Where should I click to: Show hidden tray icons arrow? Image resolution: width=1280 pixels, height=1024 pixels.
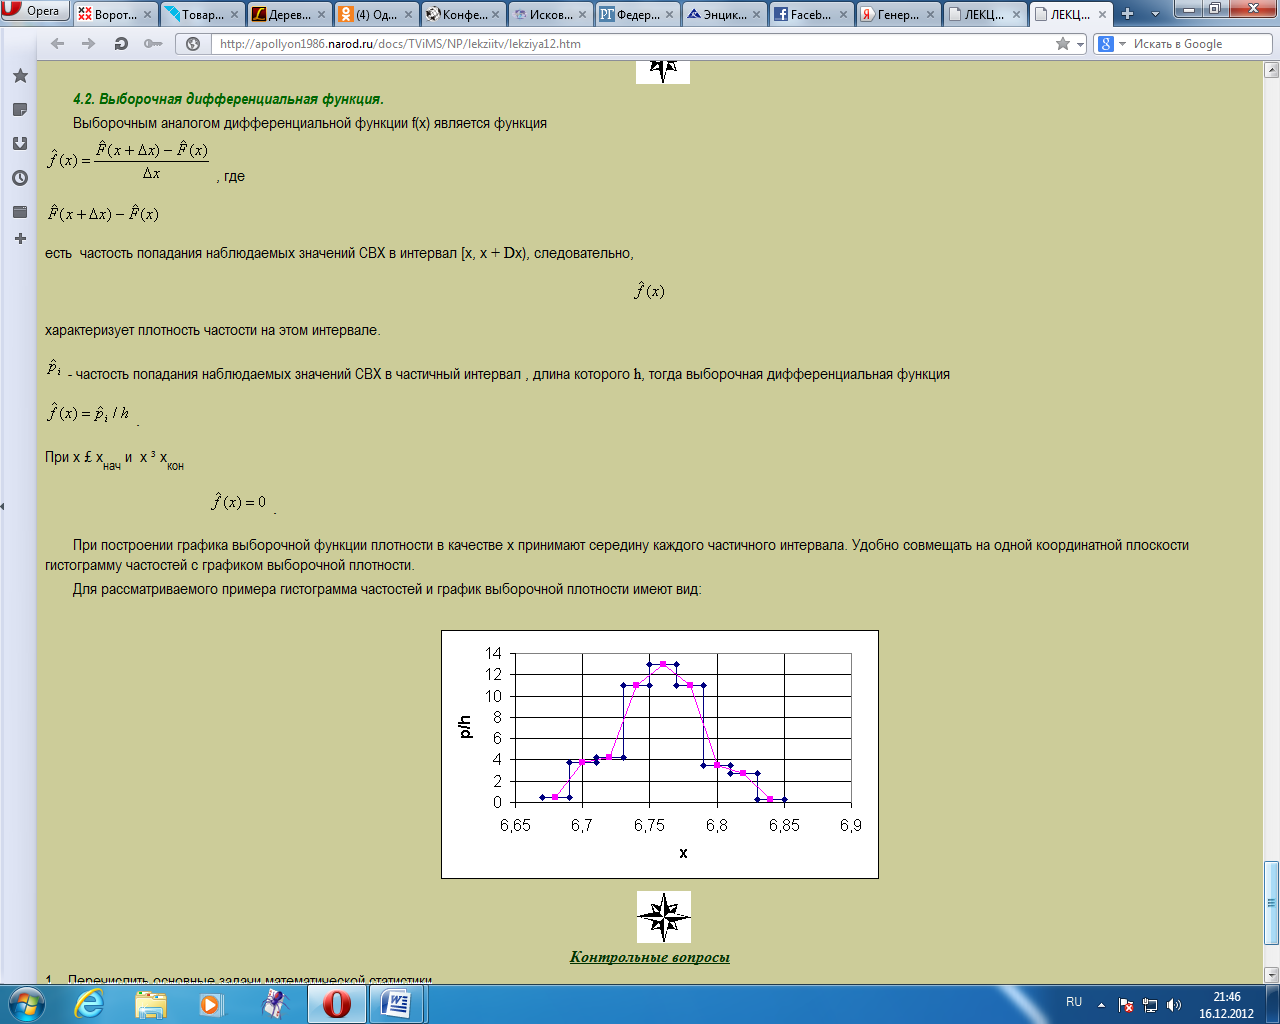[x=1101, y=1004]
